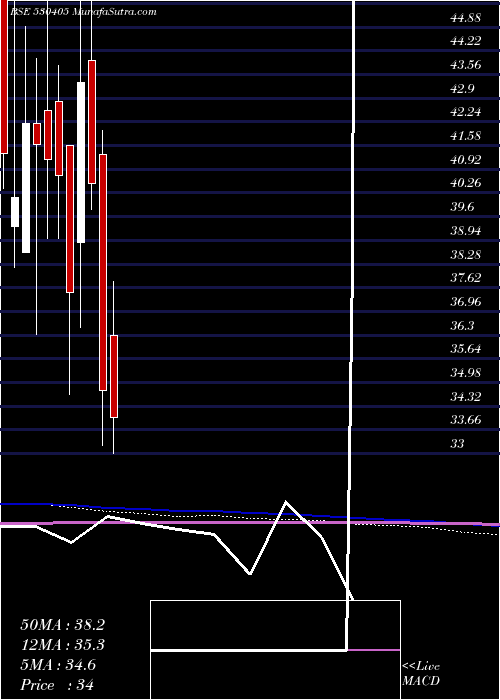Click the 40.92 price axis label
The width and height of the screenshot is (500, 700).
point(466,159)
